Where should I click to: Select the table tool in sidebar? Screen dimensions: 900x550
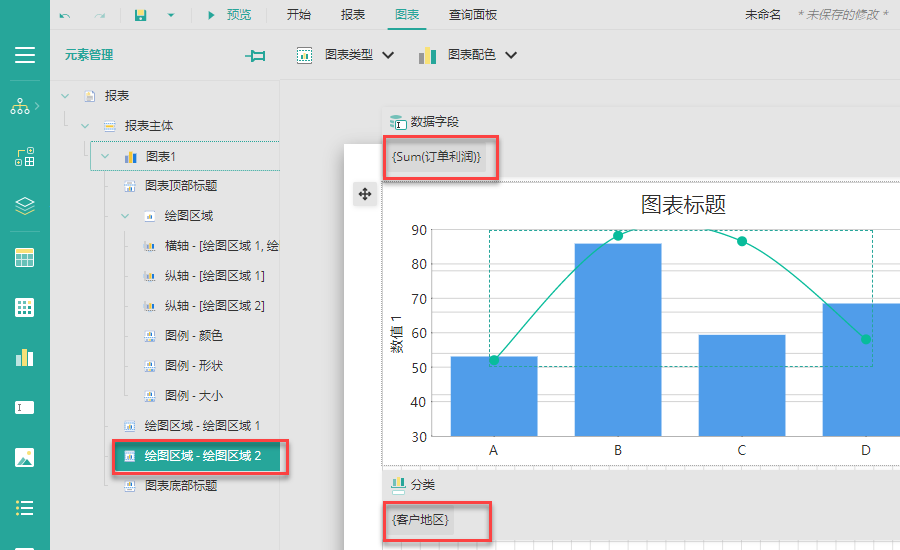click(25, 258)
